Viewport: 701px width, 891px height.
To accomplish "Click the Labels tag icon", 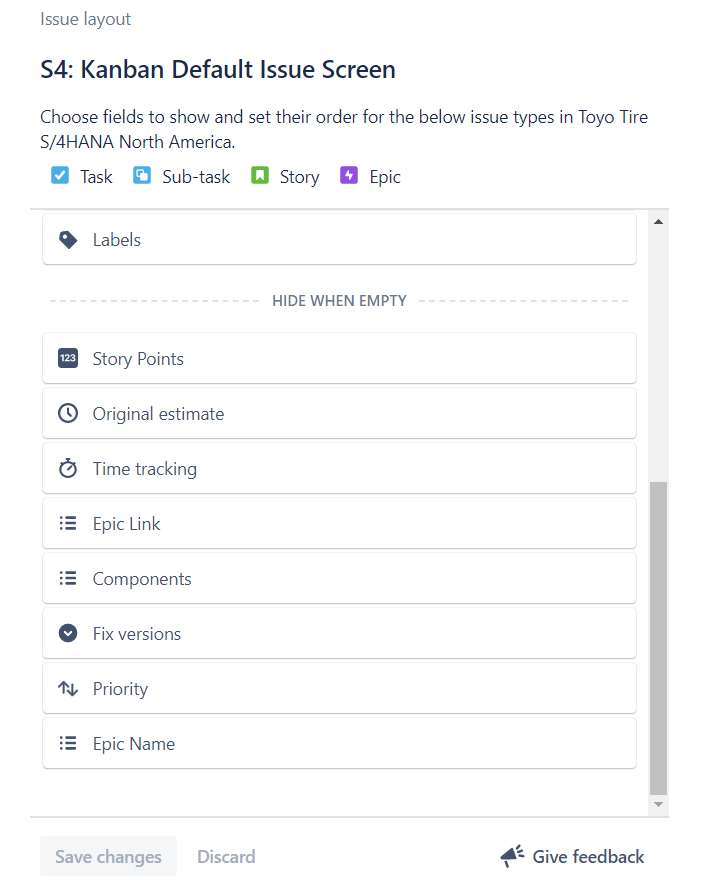I will click(x=68, y=240).
